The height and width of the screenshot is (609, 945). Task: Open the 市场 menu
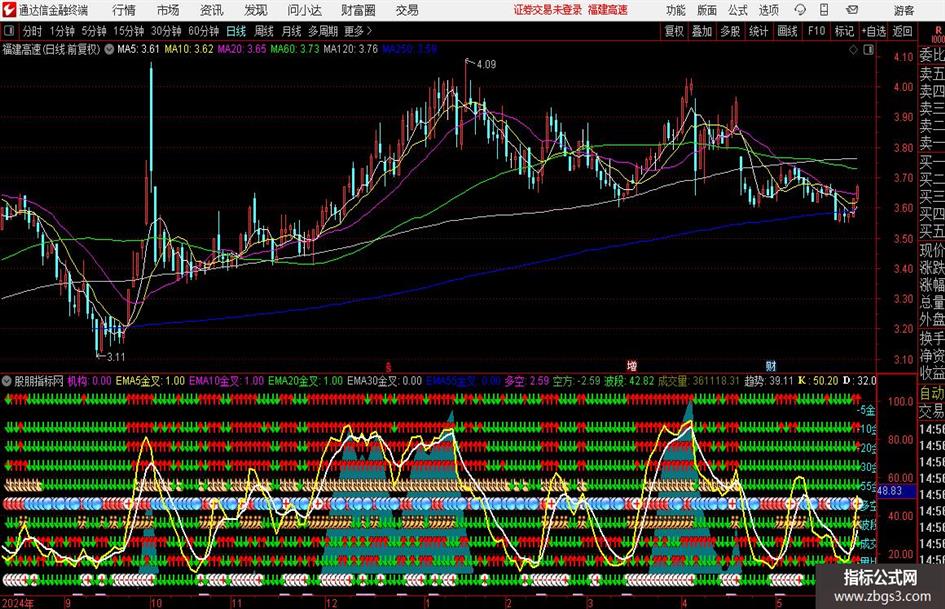pos(168,10)
